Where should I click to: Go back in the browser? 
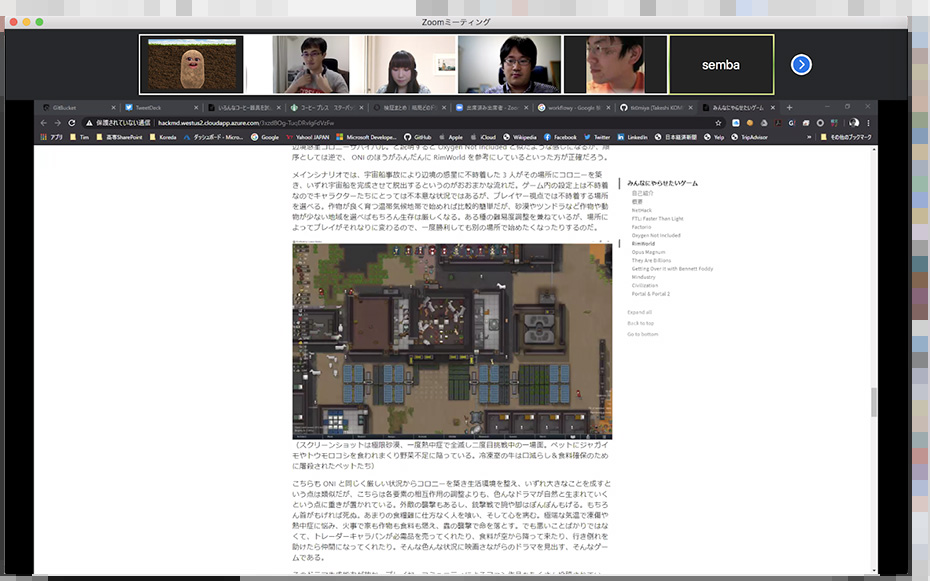coord(43,123)
